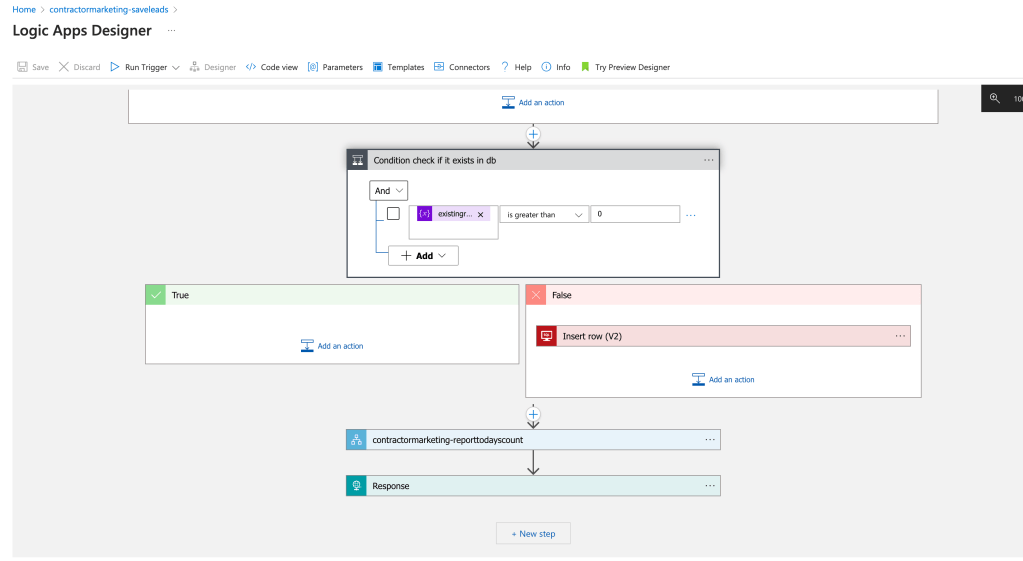Image resolution: width=1023 pixels, height=561 pixels.
Task: Open ellipsis menu on contractormarketing-reporttodayscount action
Action: (x=710, y=440)
